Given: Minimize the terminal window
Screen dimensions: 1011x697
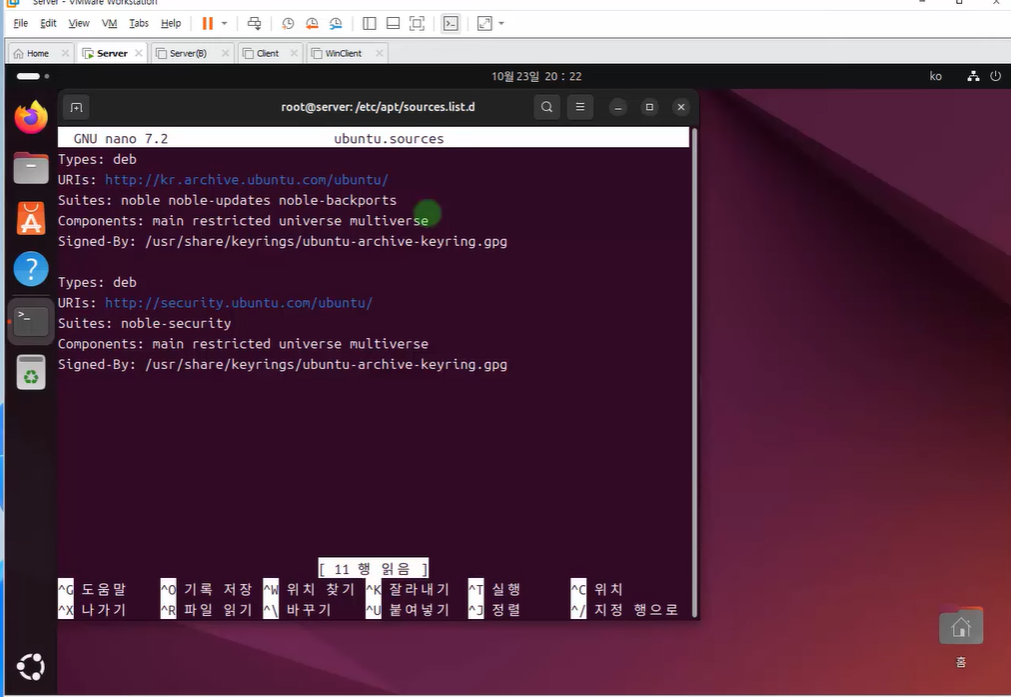Looking at the screenshot, I should pyautogui.click(x=618, y=107).
